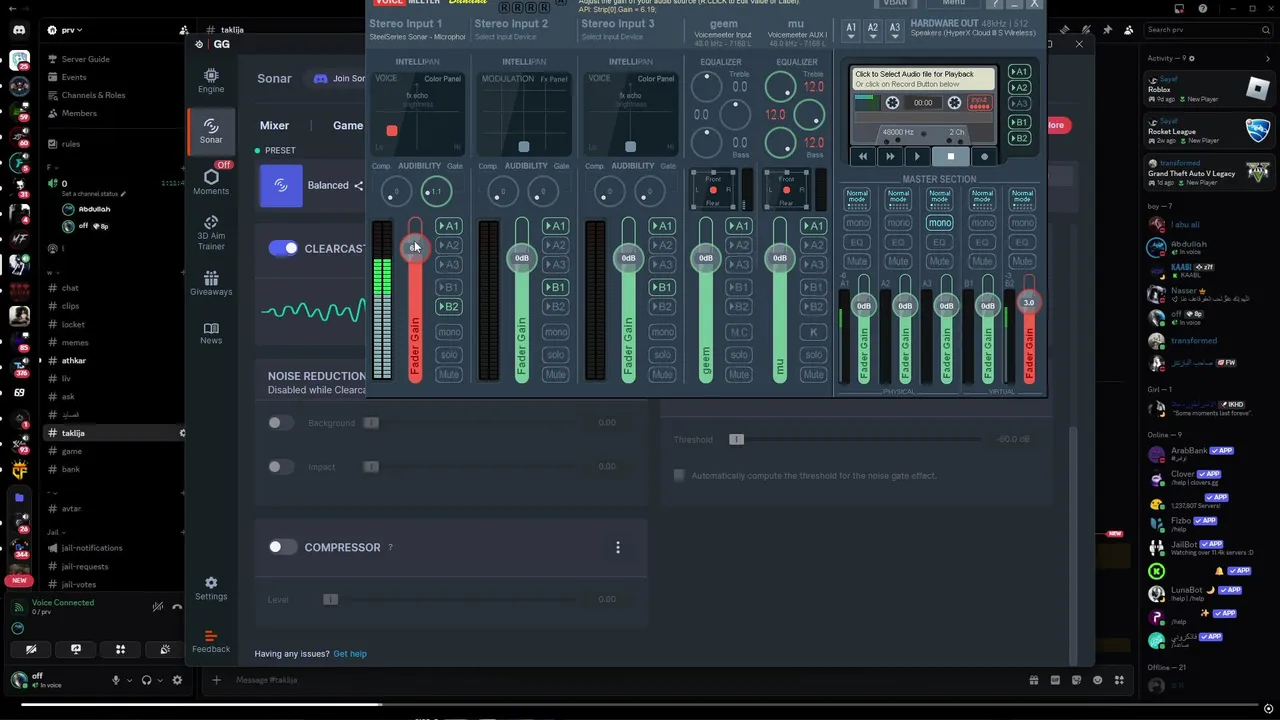
Task: Open Giveaways in the GG sidebar
Action: pyautogui.click(x=211, y=283)
